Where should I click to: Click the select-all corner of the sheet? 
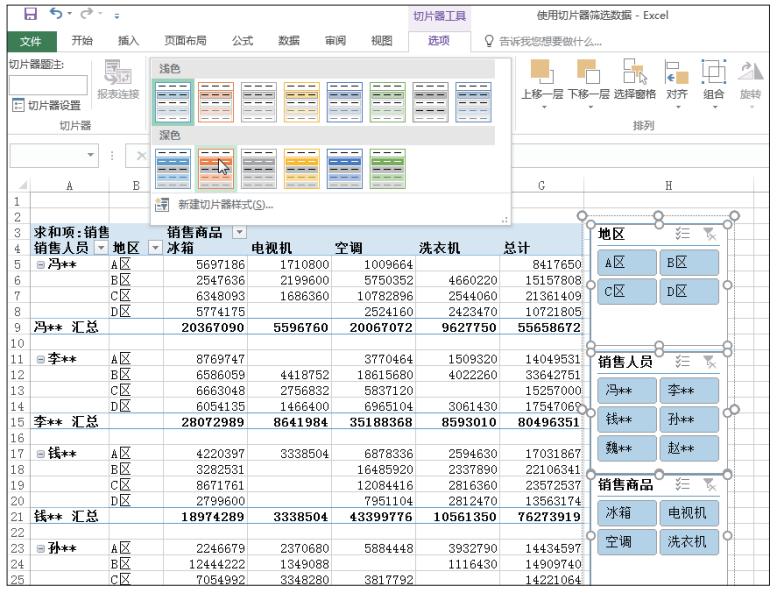tap(20, 185)
